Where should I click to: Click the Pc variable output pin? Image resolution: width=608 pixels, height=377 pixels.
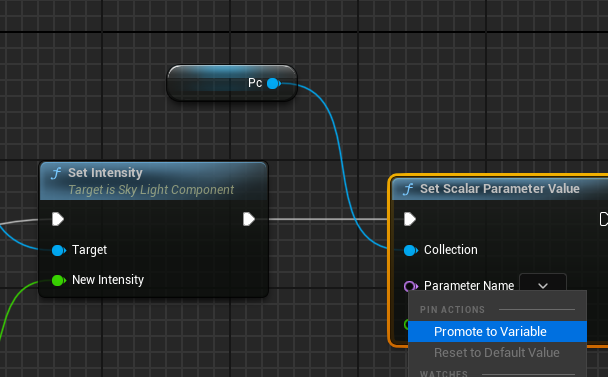[x=273, y=83]
